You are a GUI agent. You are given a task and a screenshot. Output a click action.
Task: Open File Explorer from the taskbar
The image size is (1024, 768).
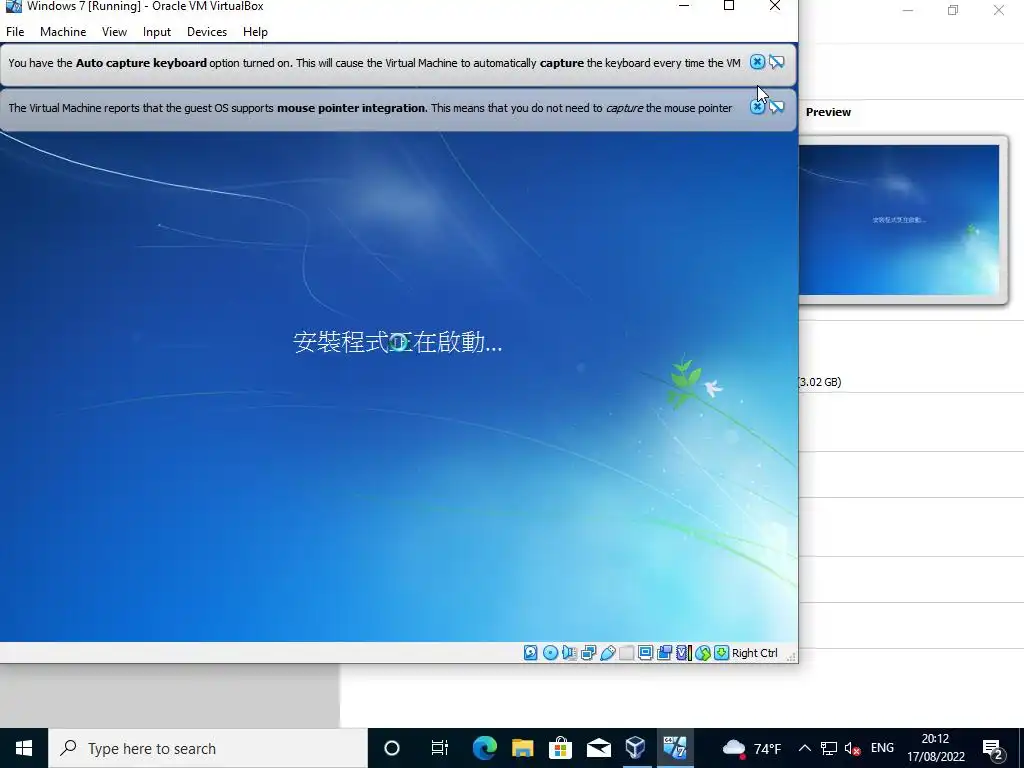[522, 748]
